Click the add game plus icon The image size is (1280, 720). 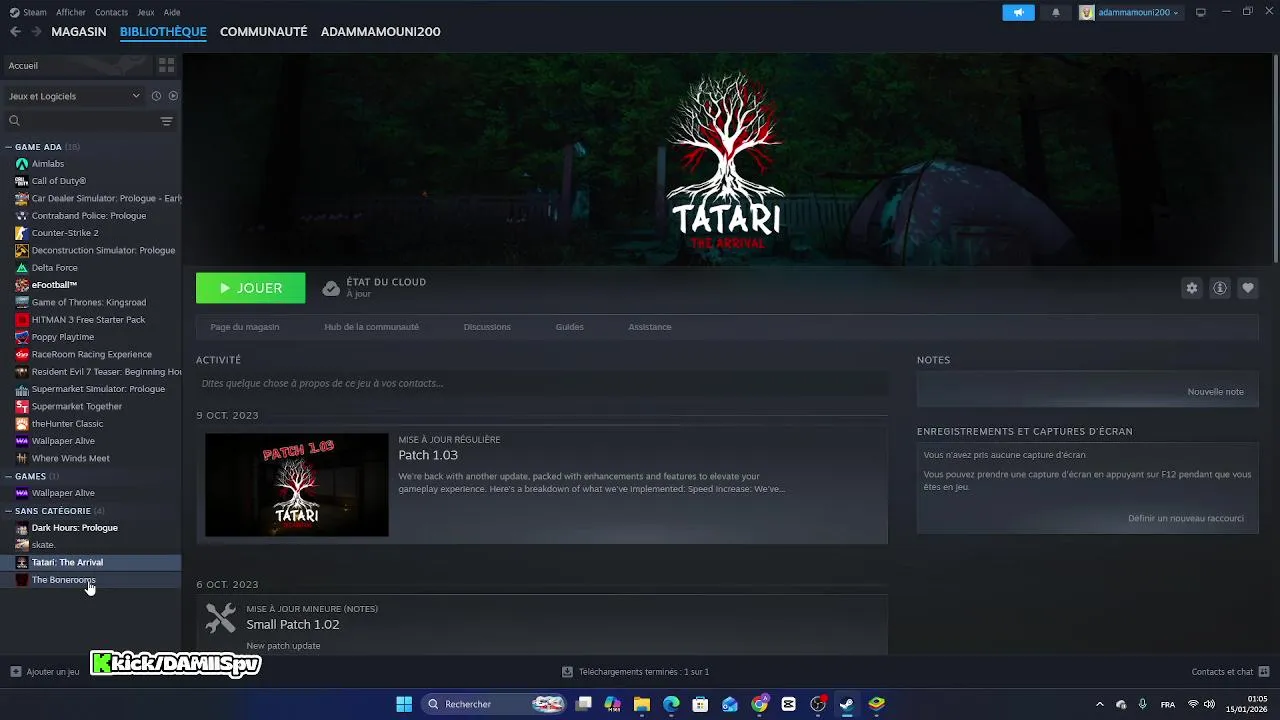(x=15, y=672)
